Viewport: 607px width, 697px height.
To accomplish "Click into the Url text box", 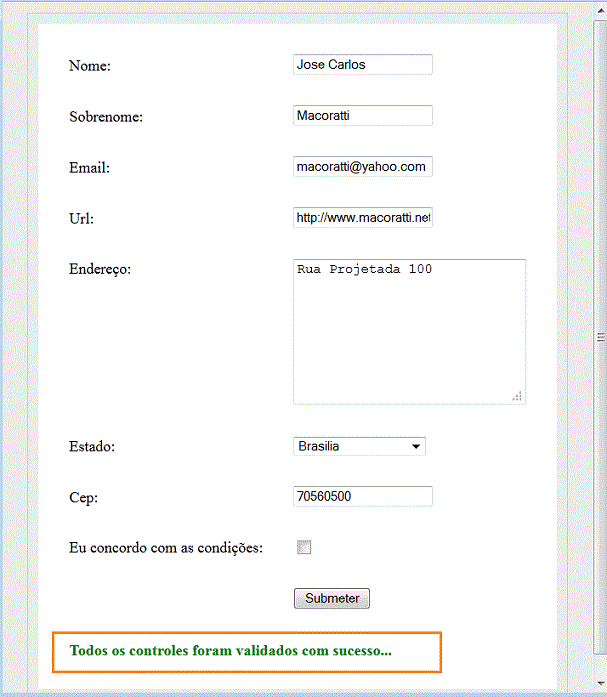I will pos(363,217).
